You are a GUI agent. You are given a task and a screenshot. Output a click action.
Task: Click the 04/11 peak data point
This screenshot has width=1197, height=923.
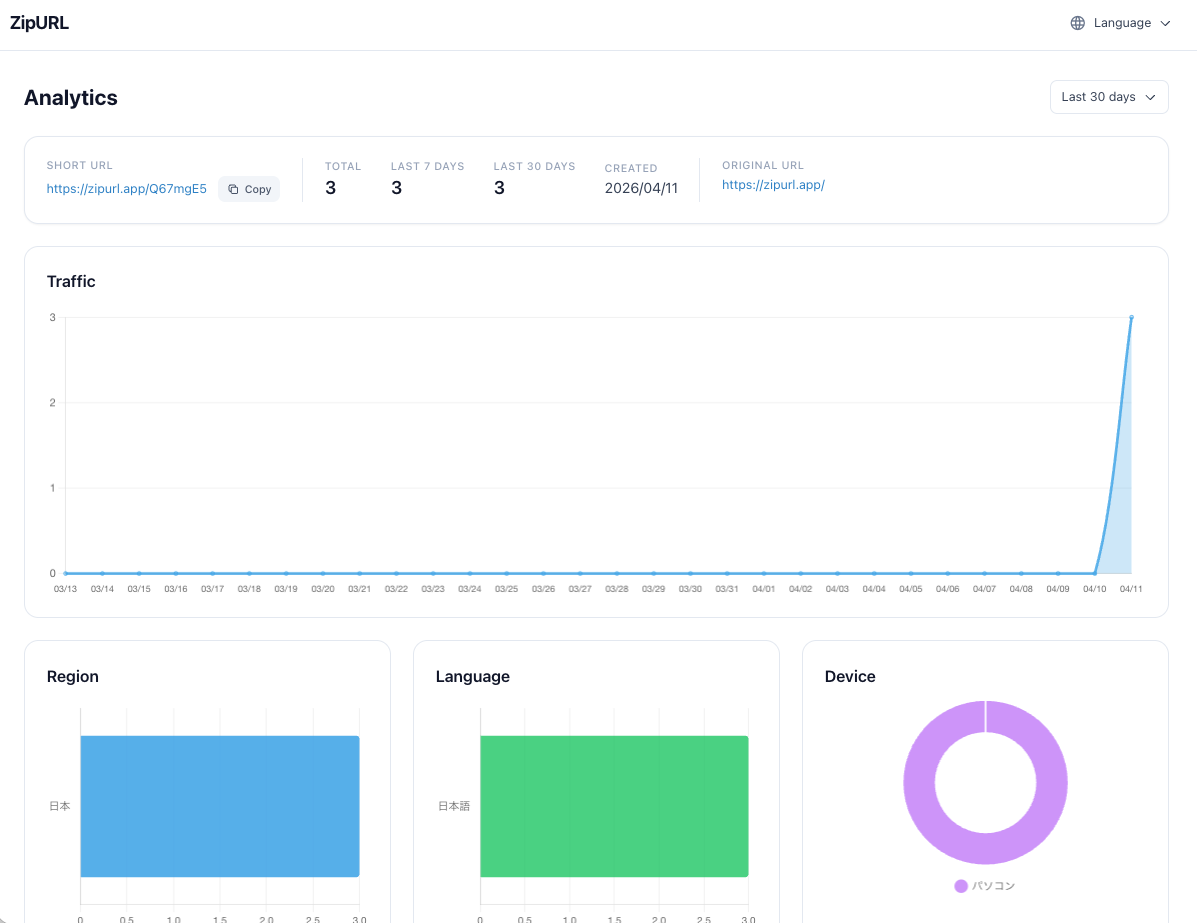click(1131, 317)
